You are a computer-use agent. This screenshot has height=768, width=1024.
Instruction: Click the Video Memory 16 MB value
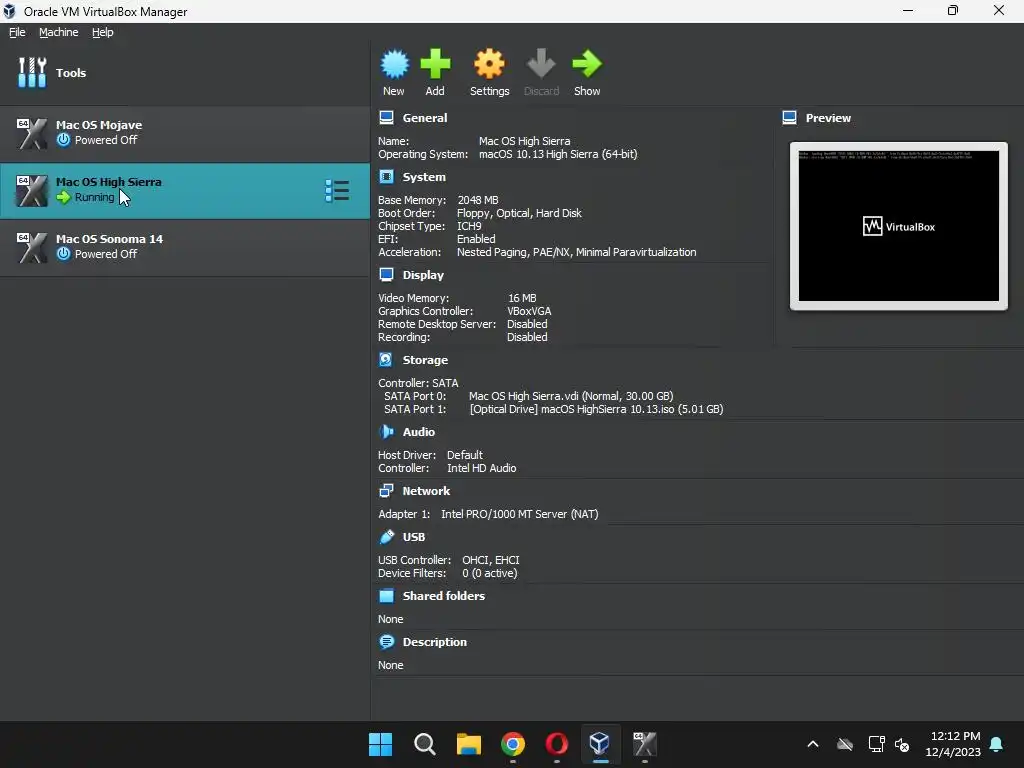coord(522,298)
